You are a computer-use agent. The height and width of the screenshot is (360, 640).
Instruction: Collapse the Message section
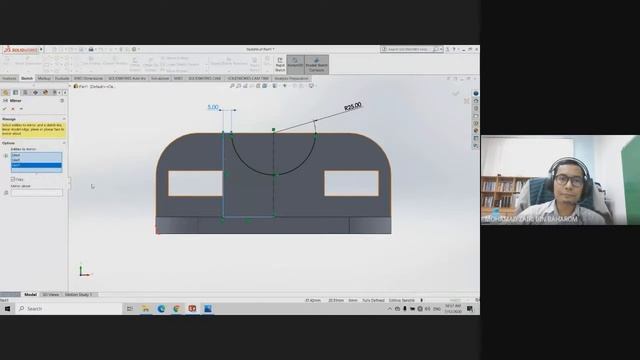(64, 119)
